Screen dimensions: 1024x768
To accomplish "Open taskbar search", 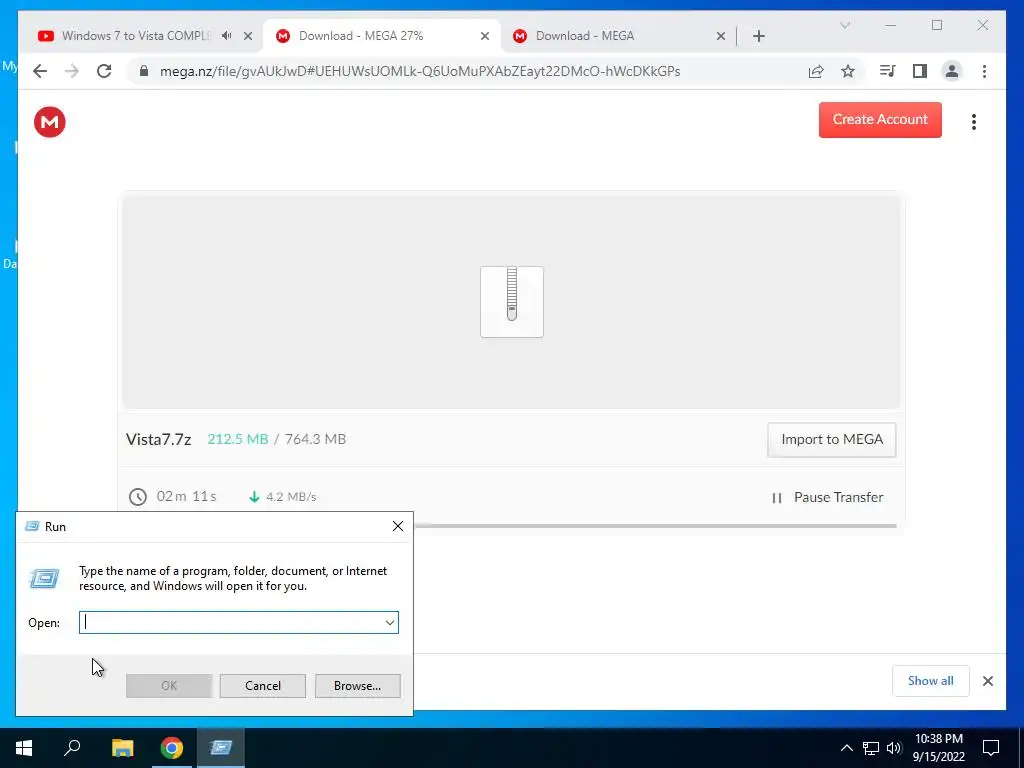I will (x=72, y=748).
